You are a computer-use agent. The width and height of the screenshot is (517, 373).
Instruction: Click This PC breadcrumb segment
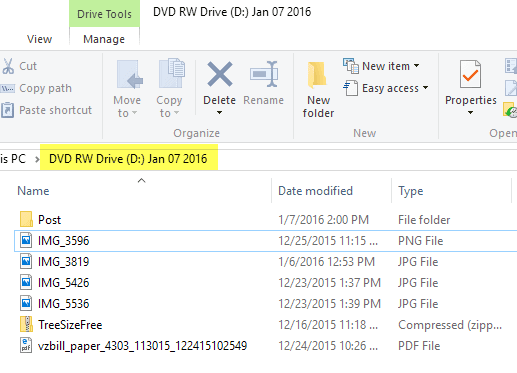click(13, 159)
